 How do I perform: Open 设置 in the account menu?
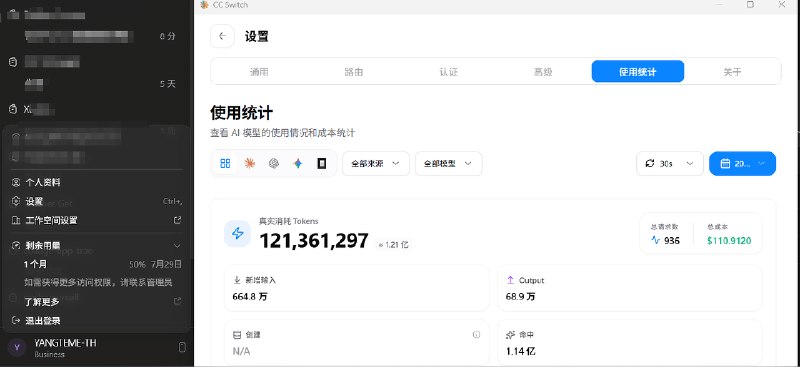pyautogui.click(x=96, y=201)
